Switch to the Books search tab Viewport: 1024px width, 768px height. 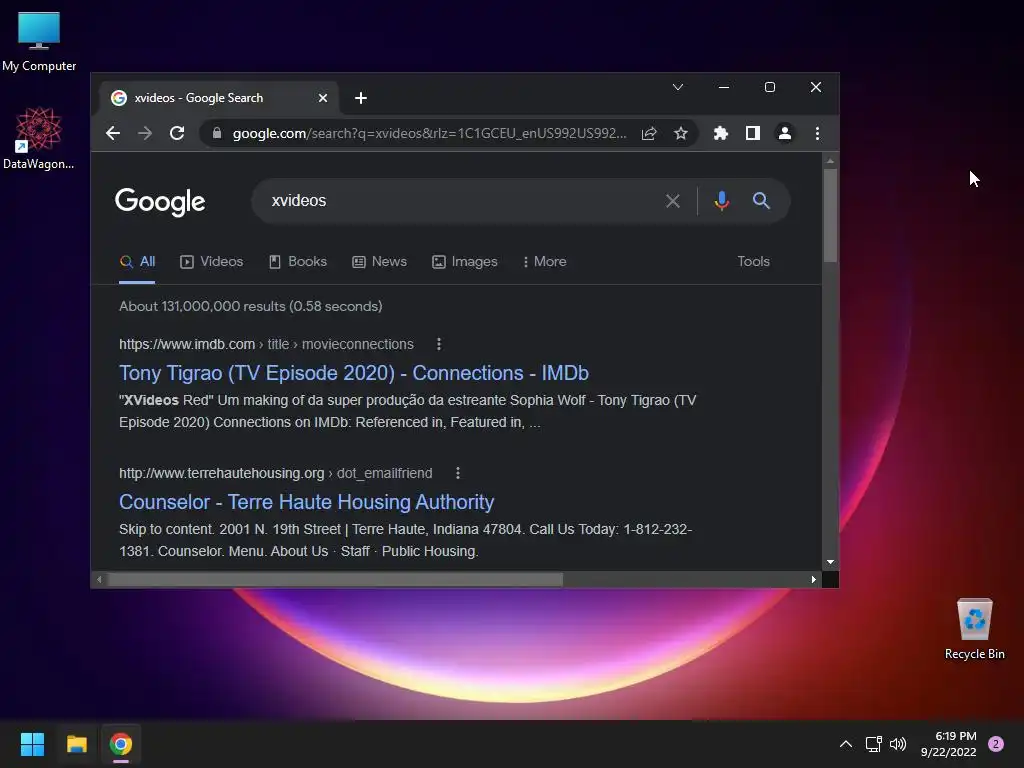tap(298, 261)
